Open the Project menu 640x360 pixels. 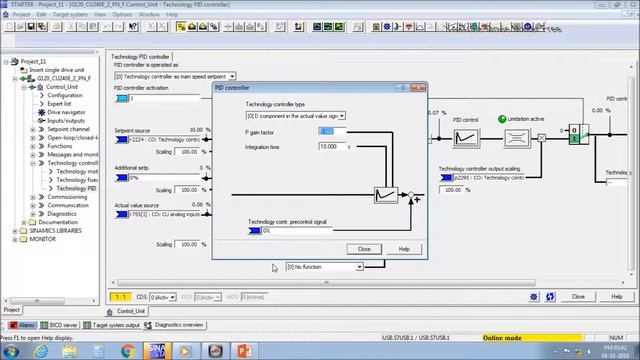point(21,14)
